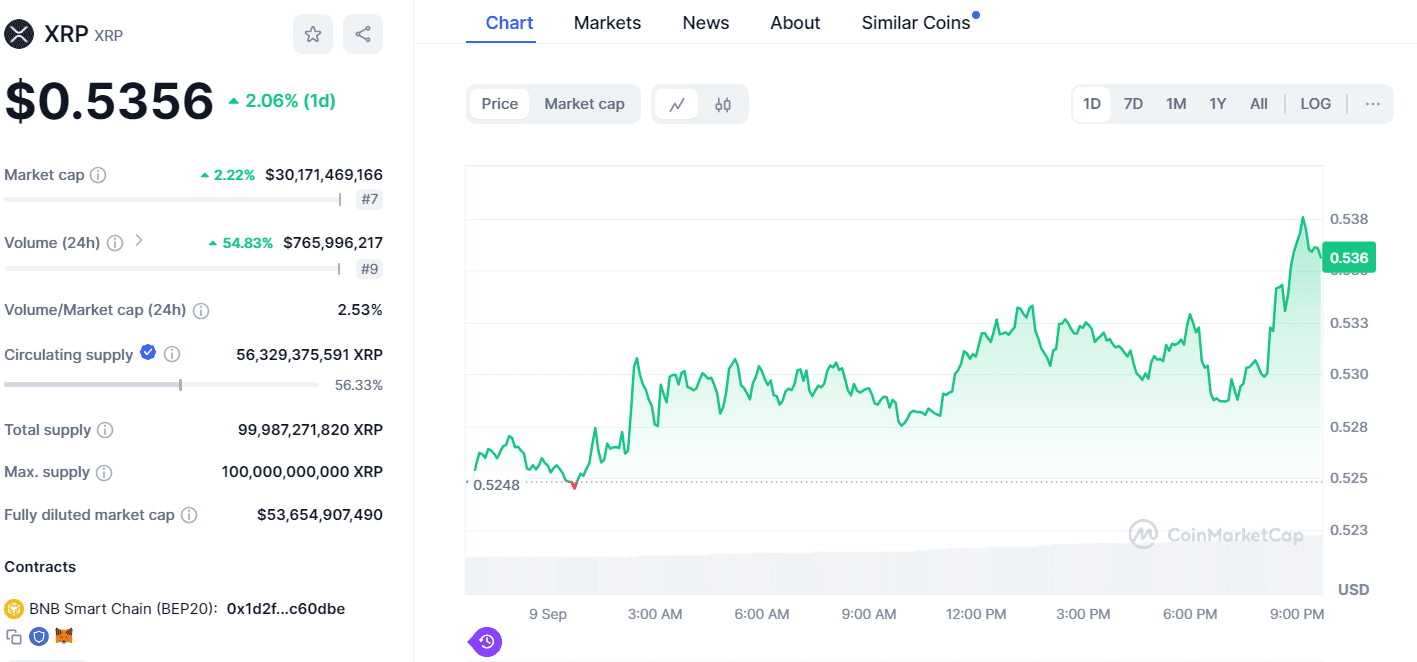Click the verified badge next to Circulating supply
Viewport: 1417px width, 662px height.
(148, 353)
